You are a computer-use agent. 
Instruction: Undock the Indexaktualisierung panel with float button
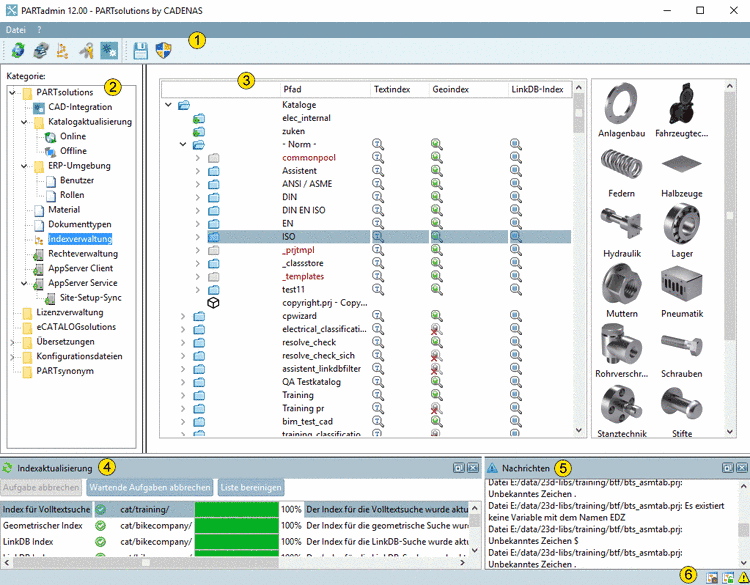(x=458, y=467)
